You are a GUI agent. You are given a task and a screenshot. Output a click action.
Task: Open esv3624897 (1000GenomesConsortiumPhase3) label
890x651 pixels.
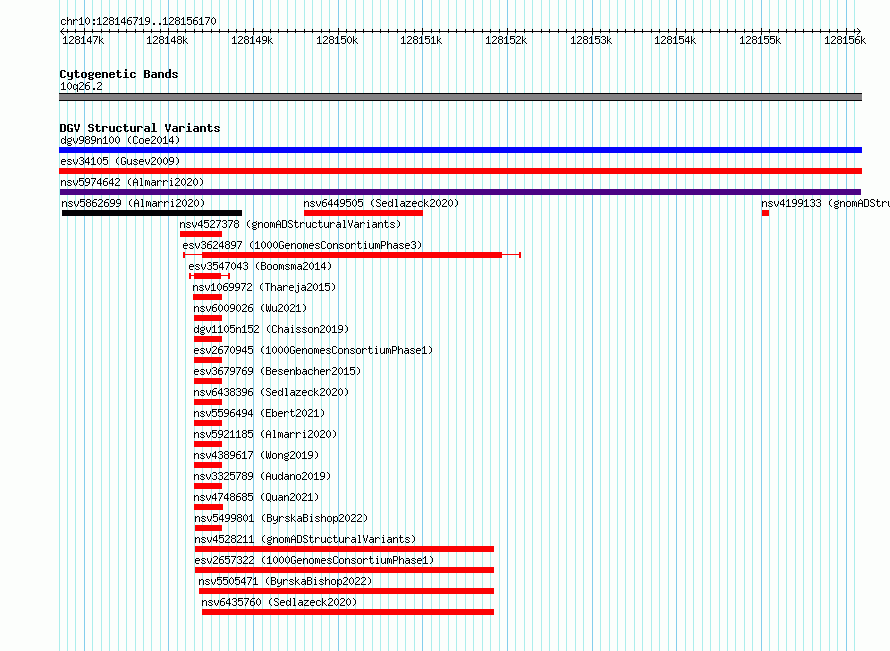[x=303, y=245]
